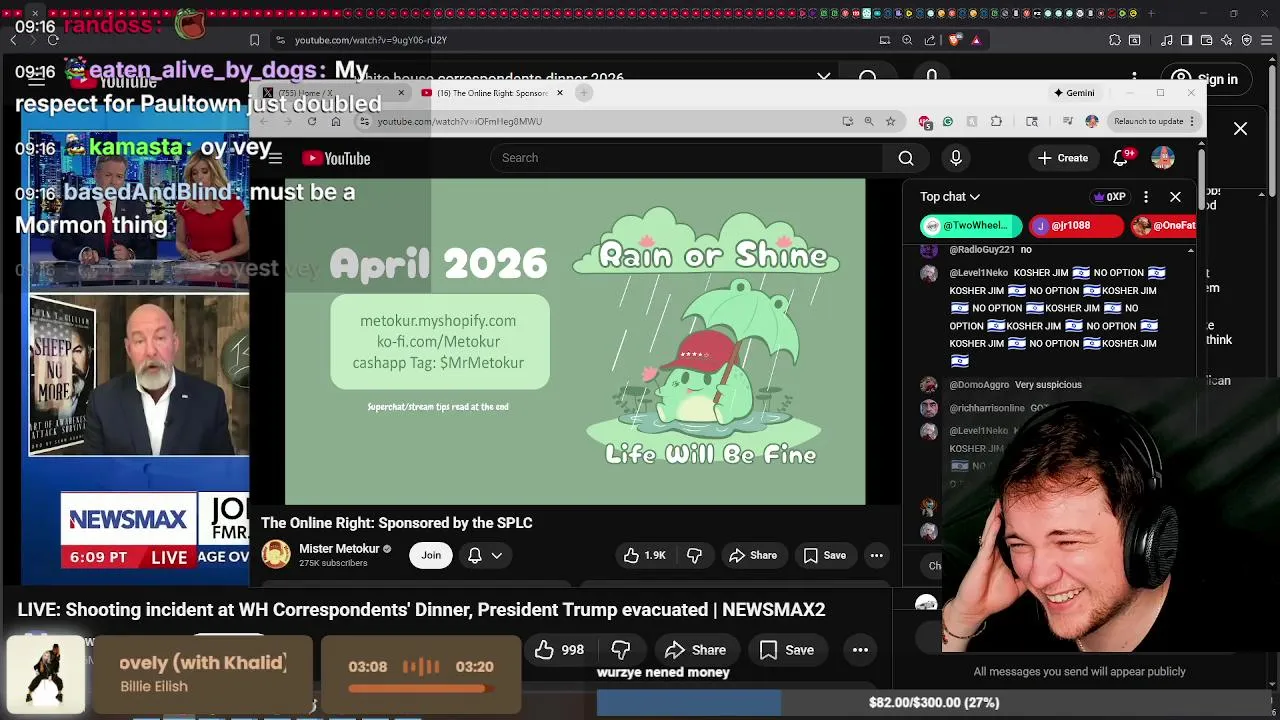Open Gemini button in Chrome title bar
This screenshot has width=1280, height=720.
tap(1074, 93)
